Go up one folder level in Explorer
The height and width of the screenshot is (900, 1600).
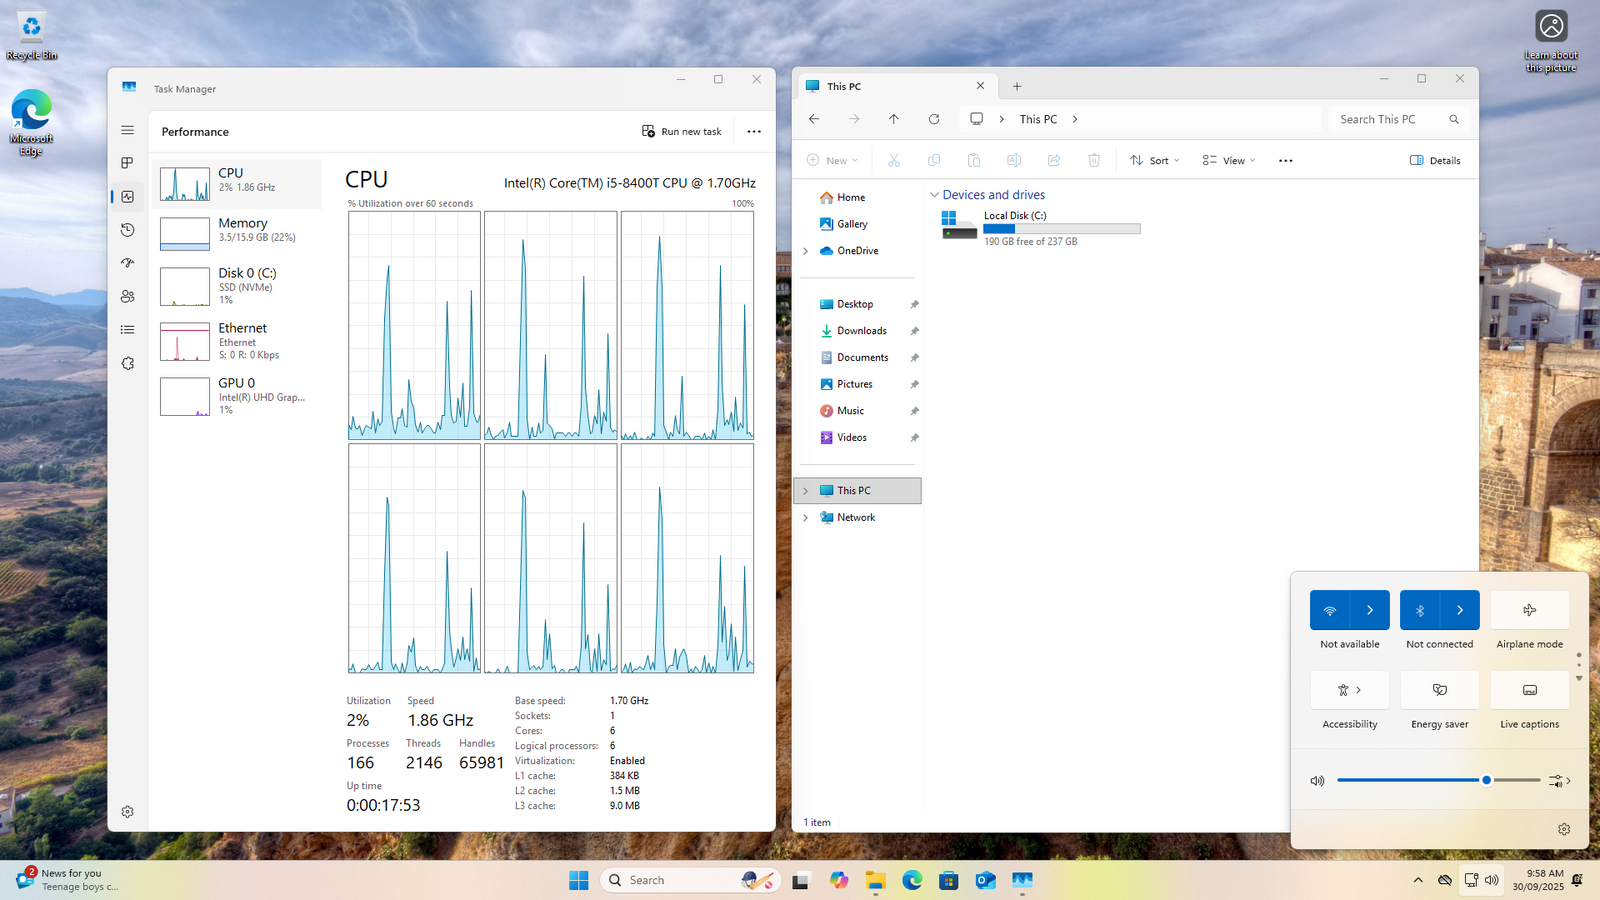point(894,119)
